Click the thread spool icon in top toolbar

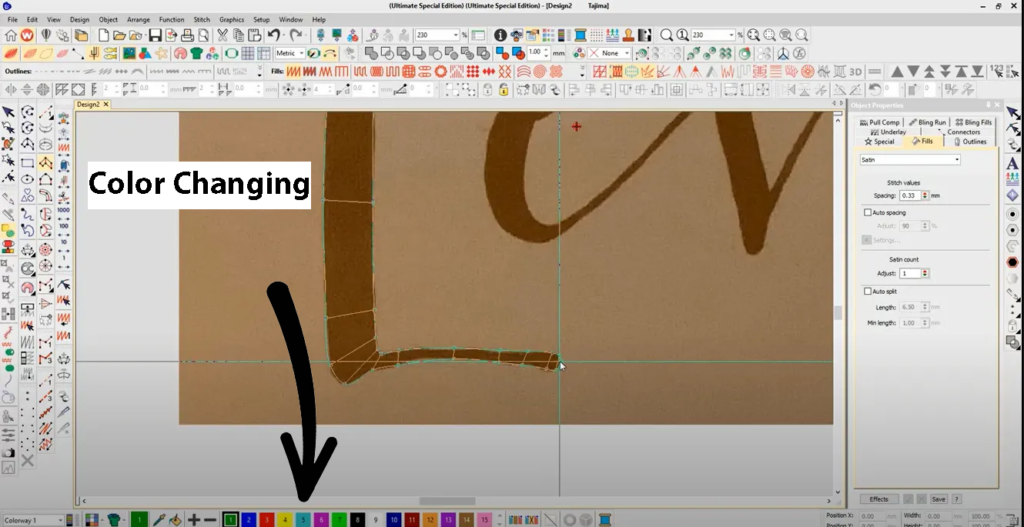580,35
